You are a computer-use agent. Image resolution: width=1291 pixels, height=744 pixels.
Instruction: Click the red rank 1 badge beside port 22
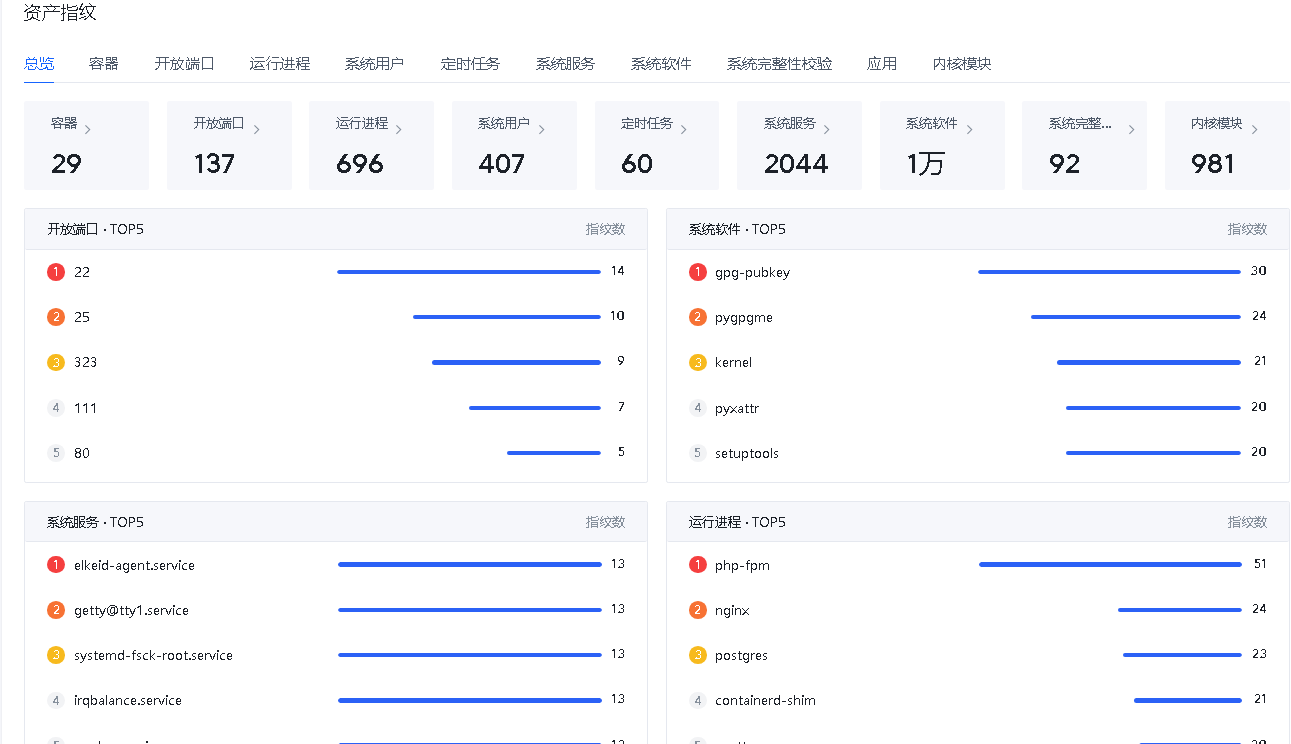click(x=56, y=272)
